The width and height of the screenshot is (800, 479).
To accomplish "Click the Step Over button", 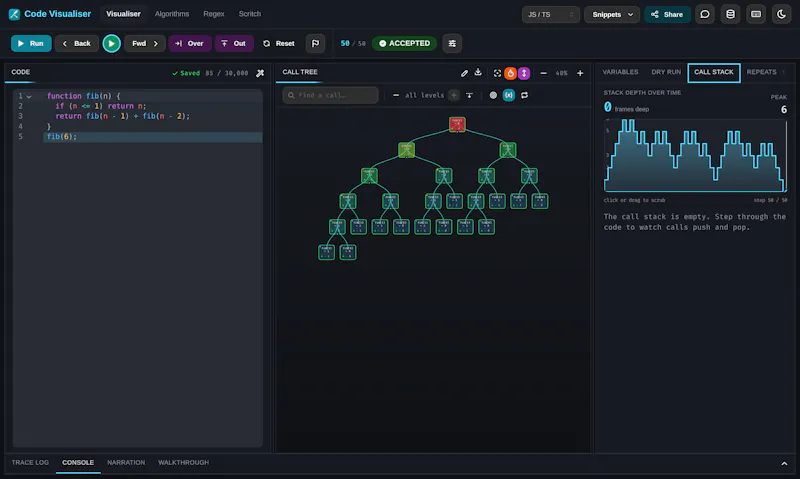I will click(x=190, y=43).
